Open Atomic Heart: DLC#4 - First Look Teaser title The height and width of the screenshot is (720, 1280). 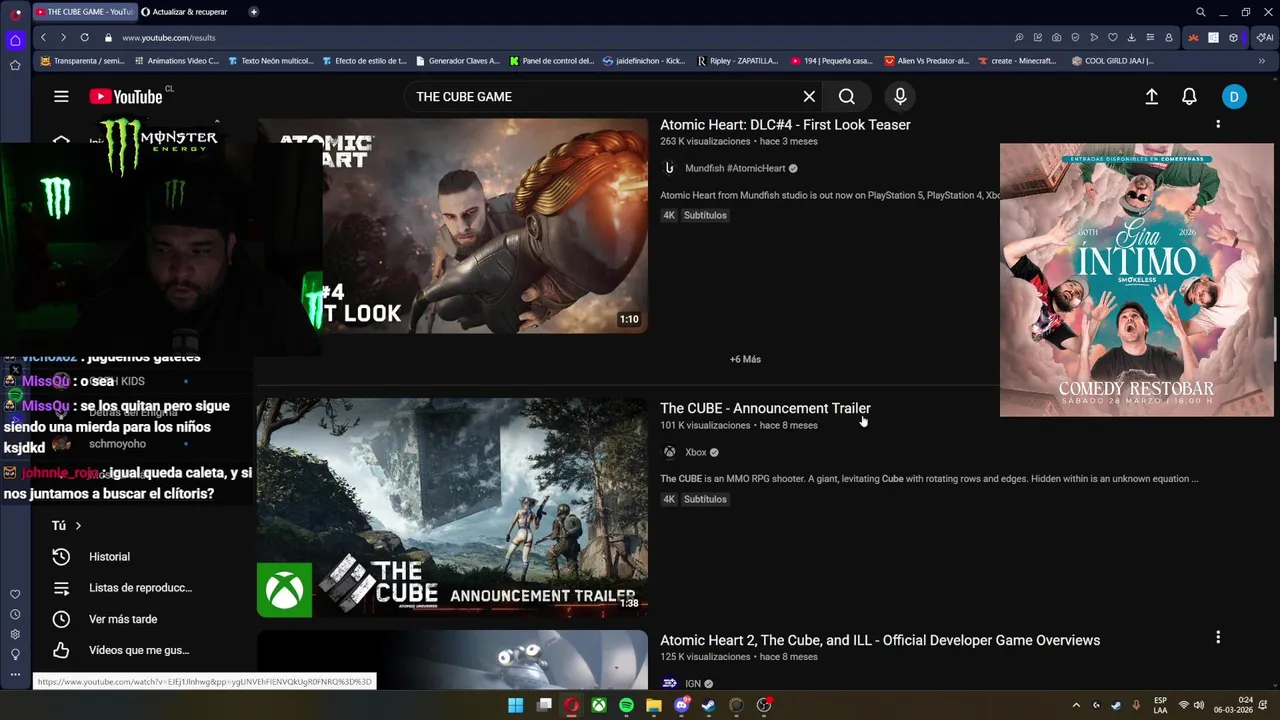click(x=785, y=125)
